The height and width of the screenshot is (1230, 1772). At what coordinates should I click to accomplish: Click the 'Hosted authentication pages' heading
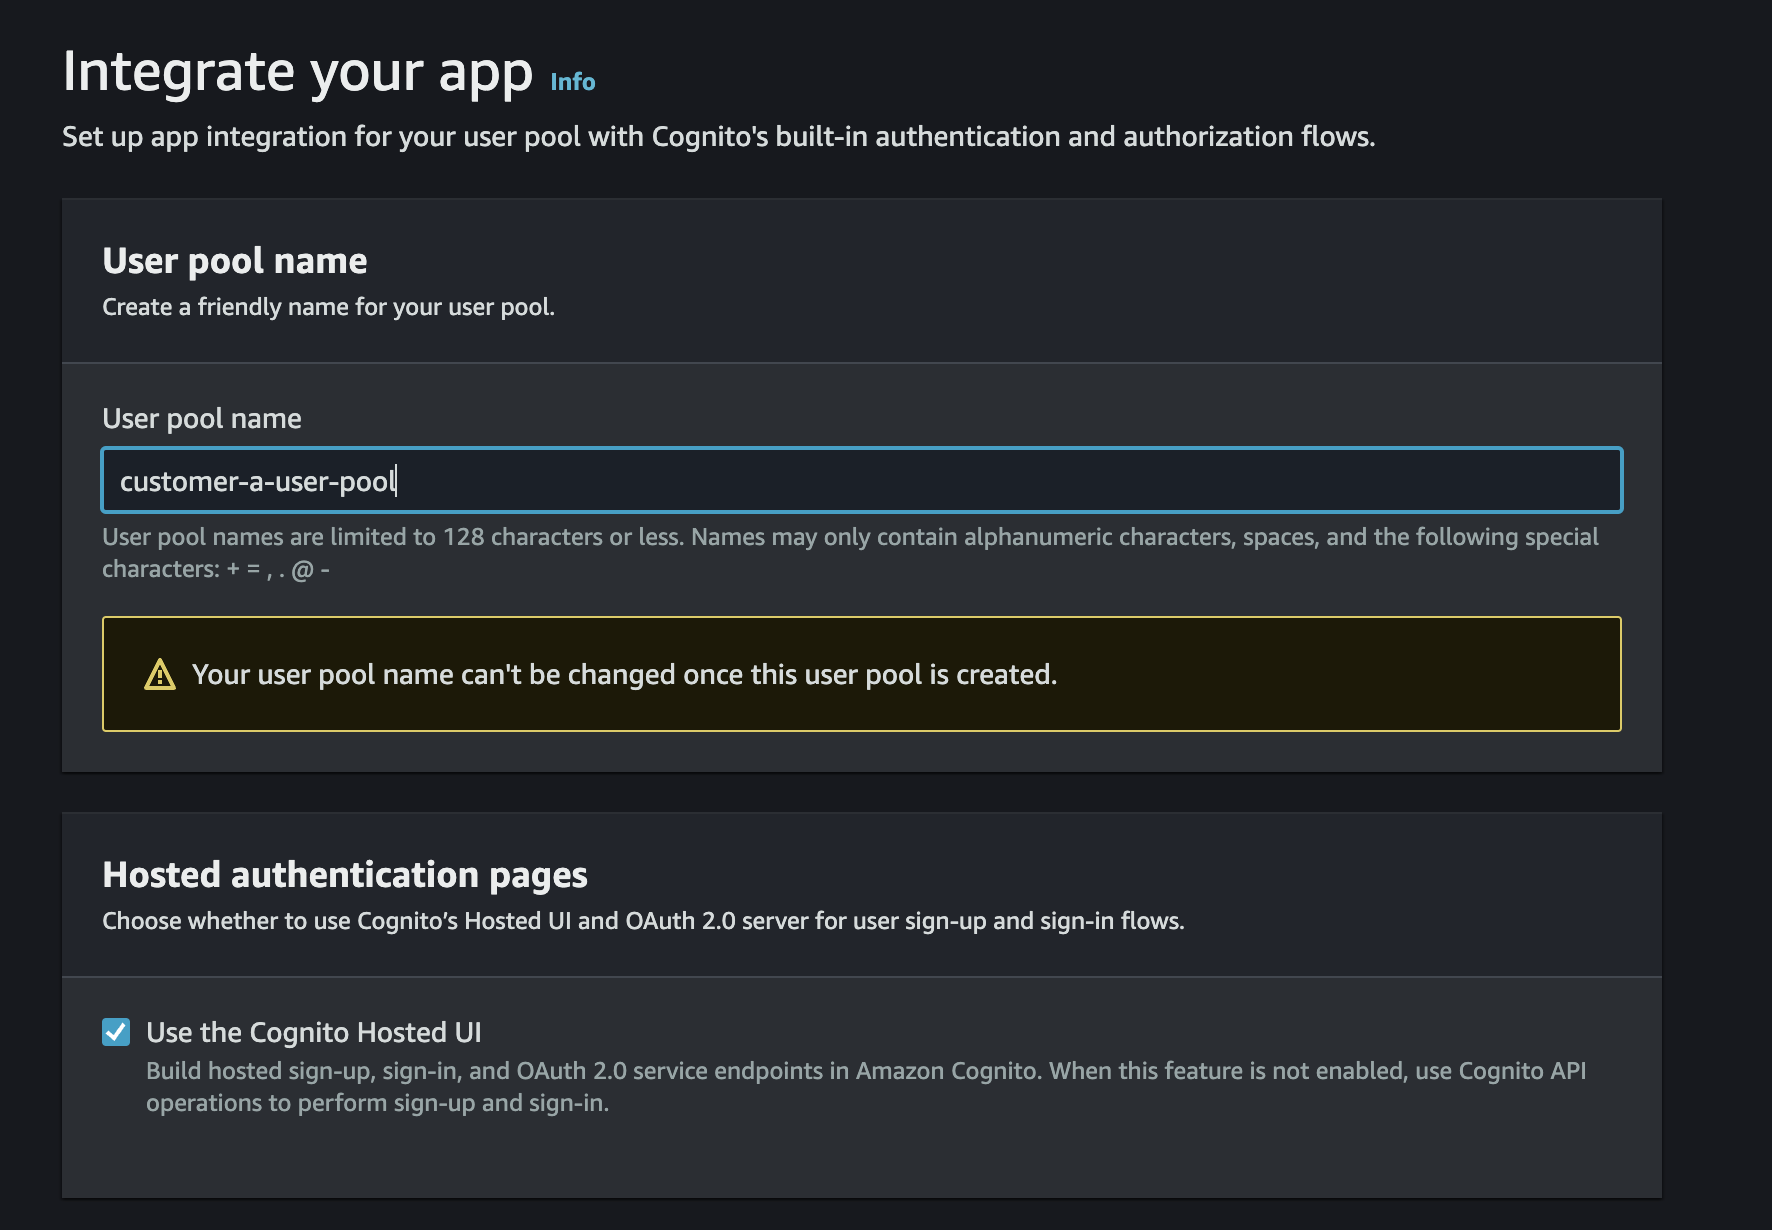tap(345, 874)
